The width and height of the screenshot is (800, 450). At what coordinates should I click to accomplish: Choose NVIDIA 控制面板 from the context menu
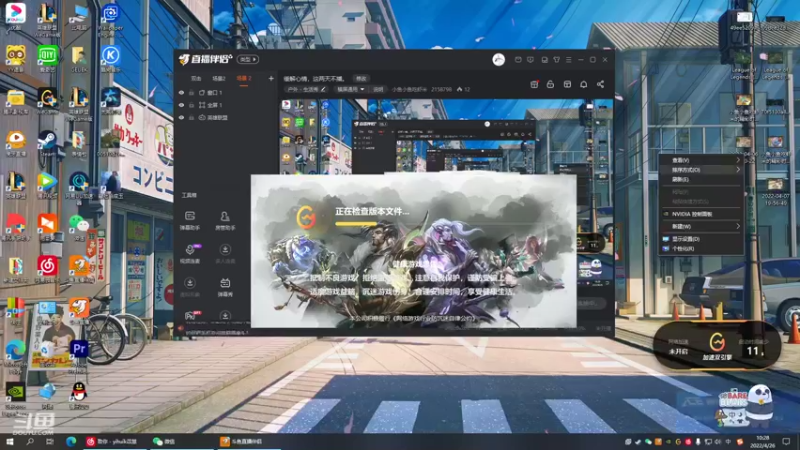point(702,214)
